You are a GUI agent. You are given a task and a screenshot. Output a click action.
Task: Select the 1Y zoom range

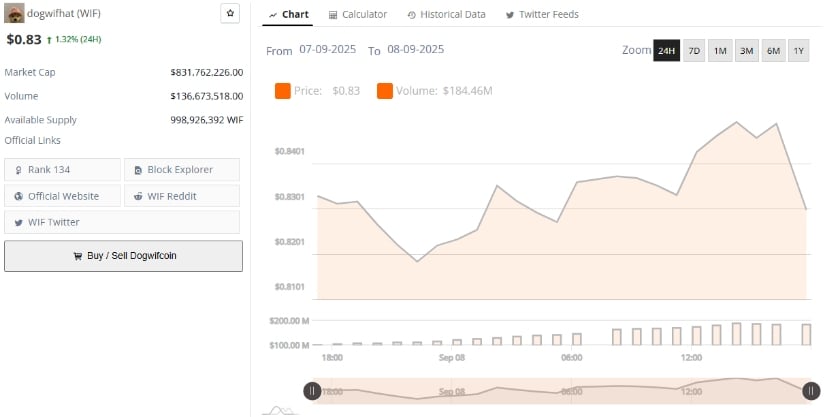point(799,50)
